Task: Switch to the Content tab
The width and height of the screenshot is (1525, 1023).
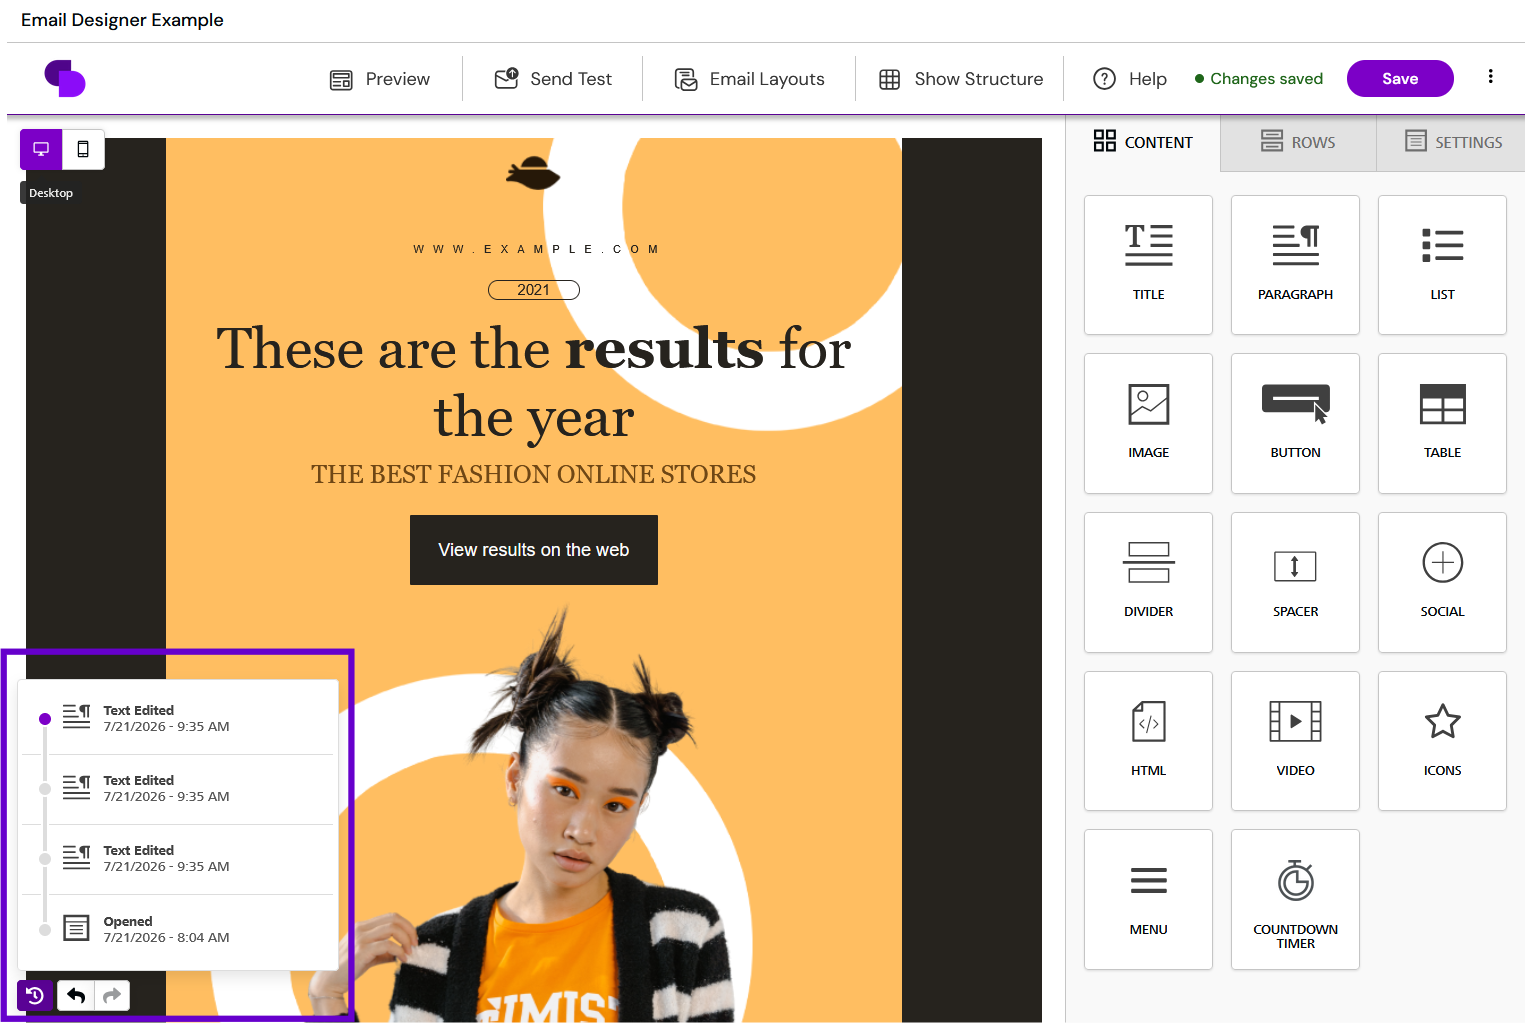Action: coord(1143,142)
